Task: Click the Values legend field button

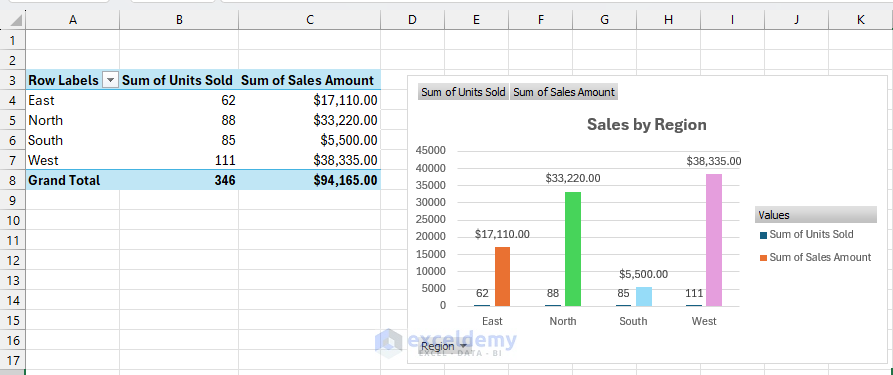Action: (816, 215)
